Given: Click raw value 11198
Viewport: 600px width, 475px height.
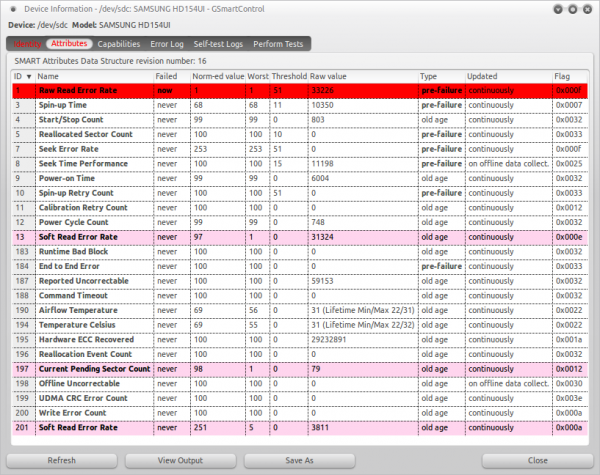Looking at the screenshot, I should [x=322, y=164].
